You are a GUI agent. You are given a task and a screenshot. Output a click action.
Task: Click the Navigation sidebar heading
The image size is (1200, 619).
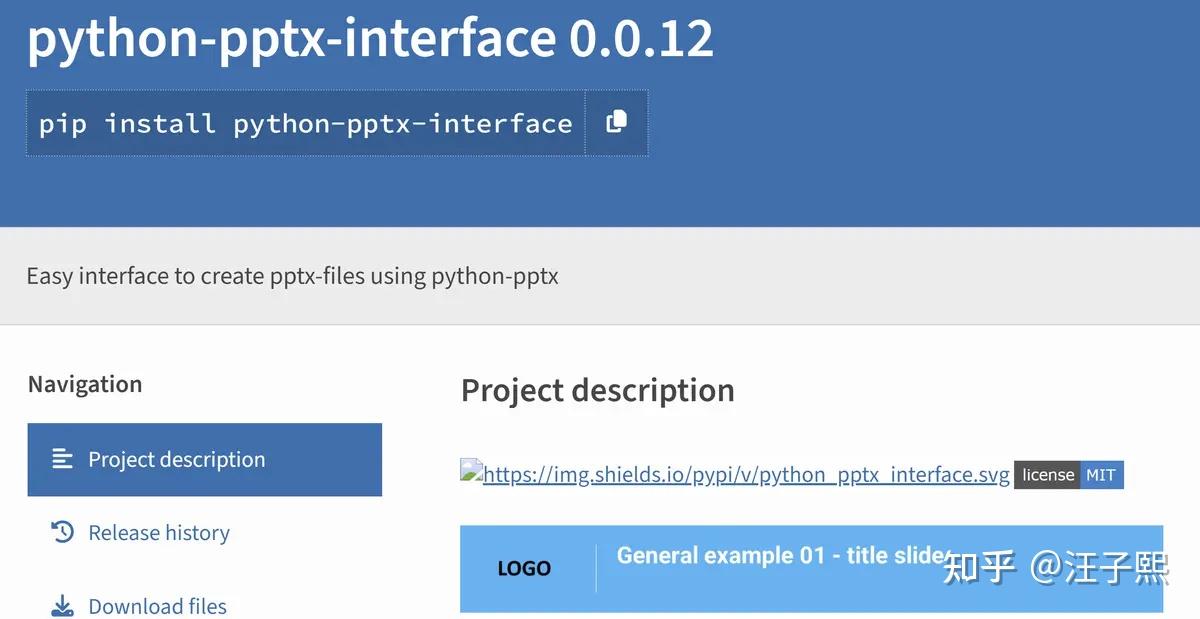[84, 383]
